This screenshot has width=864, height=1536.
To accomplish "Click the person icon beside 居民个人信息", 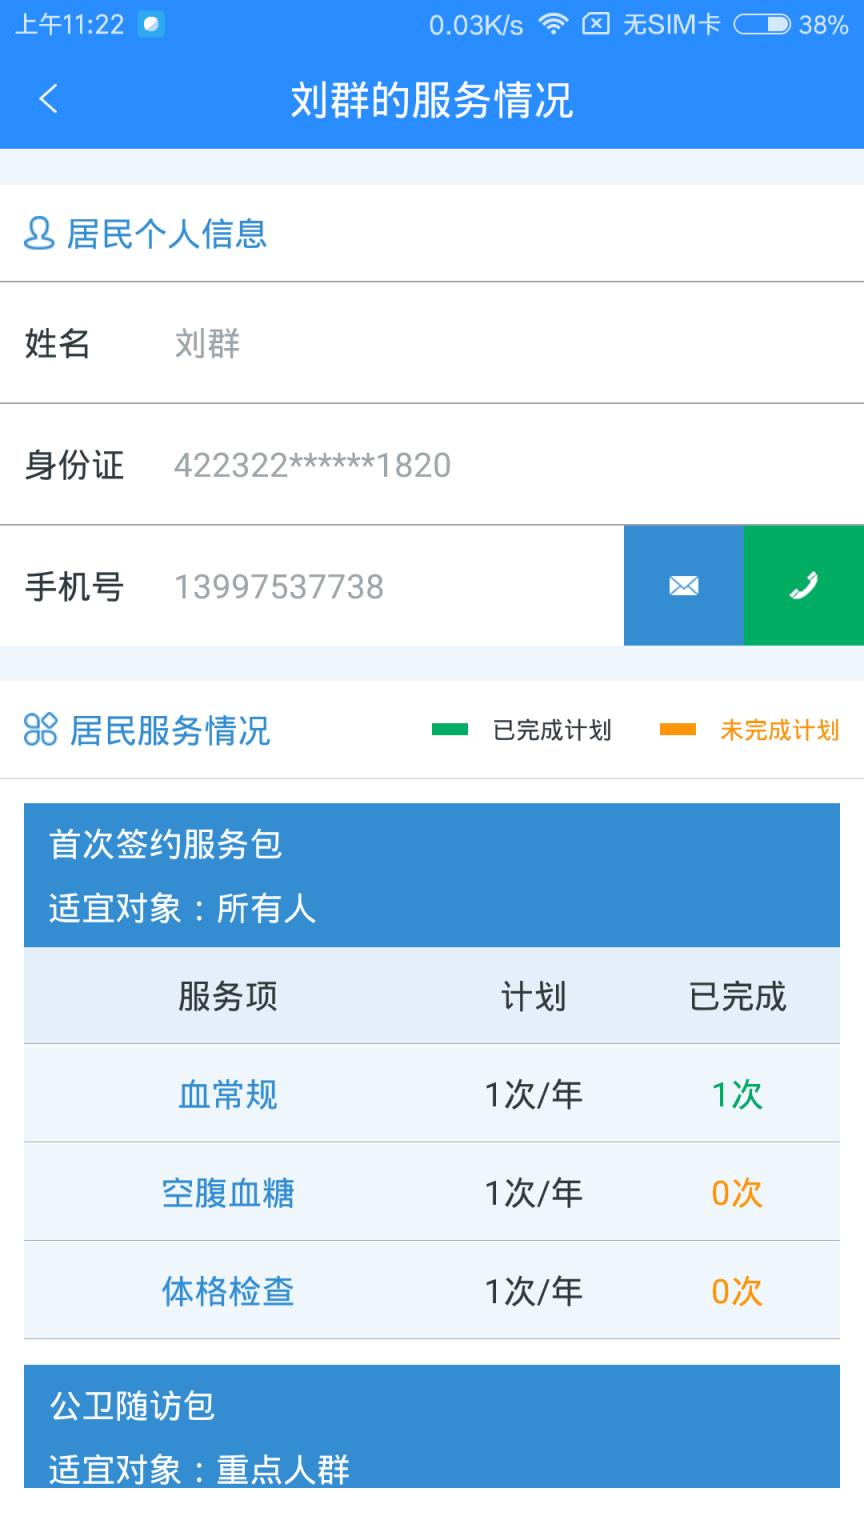I will (38, 233).
